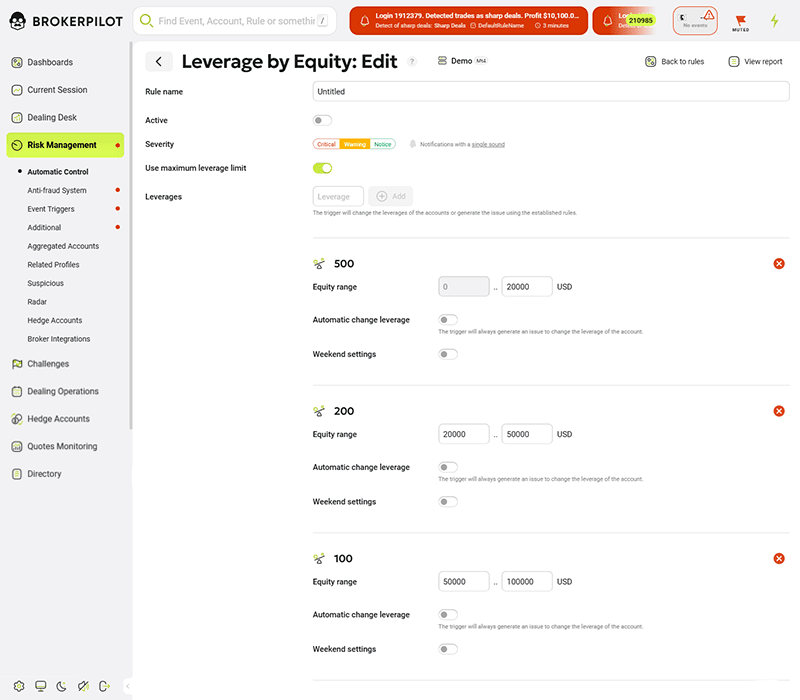
Task: Open the Dashboards section icon
Action: pos(15,61)
